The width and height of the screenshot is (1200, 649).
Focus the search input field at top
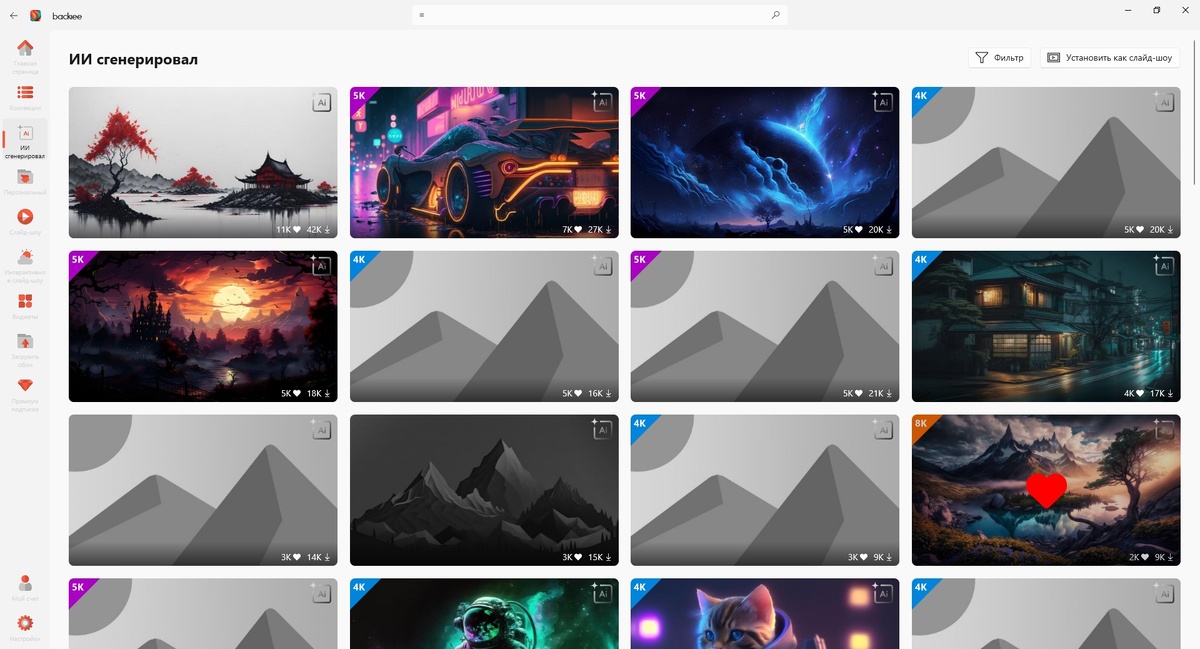(x=600, y=15)
